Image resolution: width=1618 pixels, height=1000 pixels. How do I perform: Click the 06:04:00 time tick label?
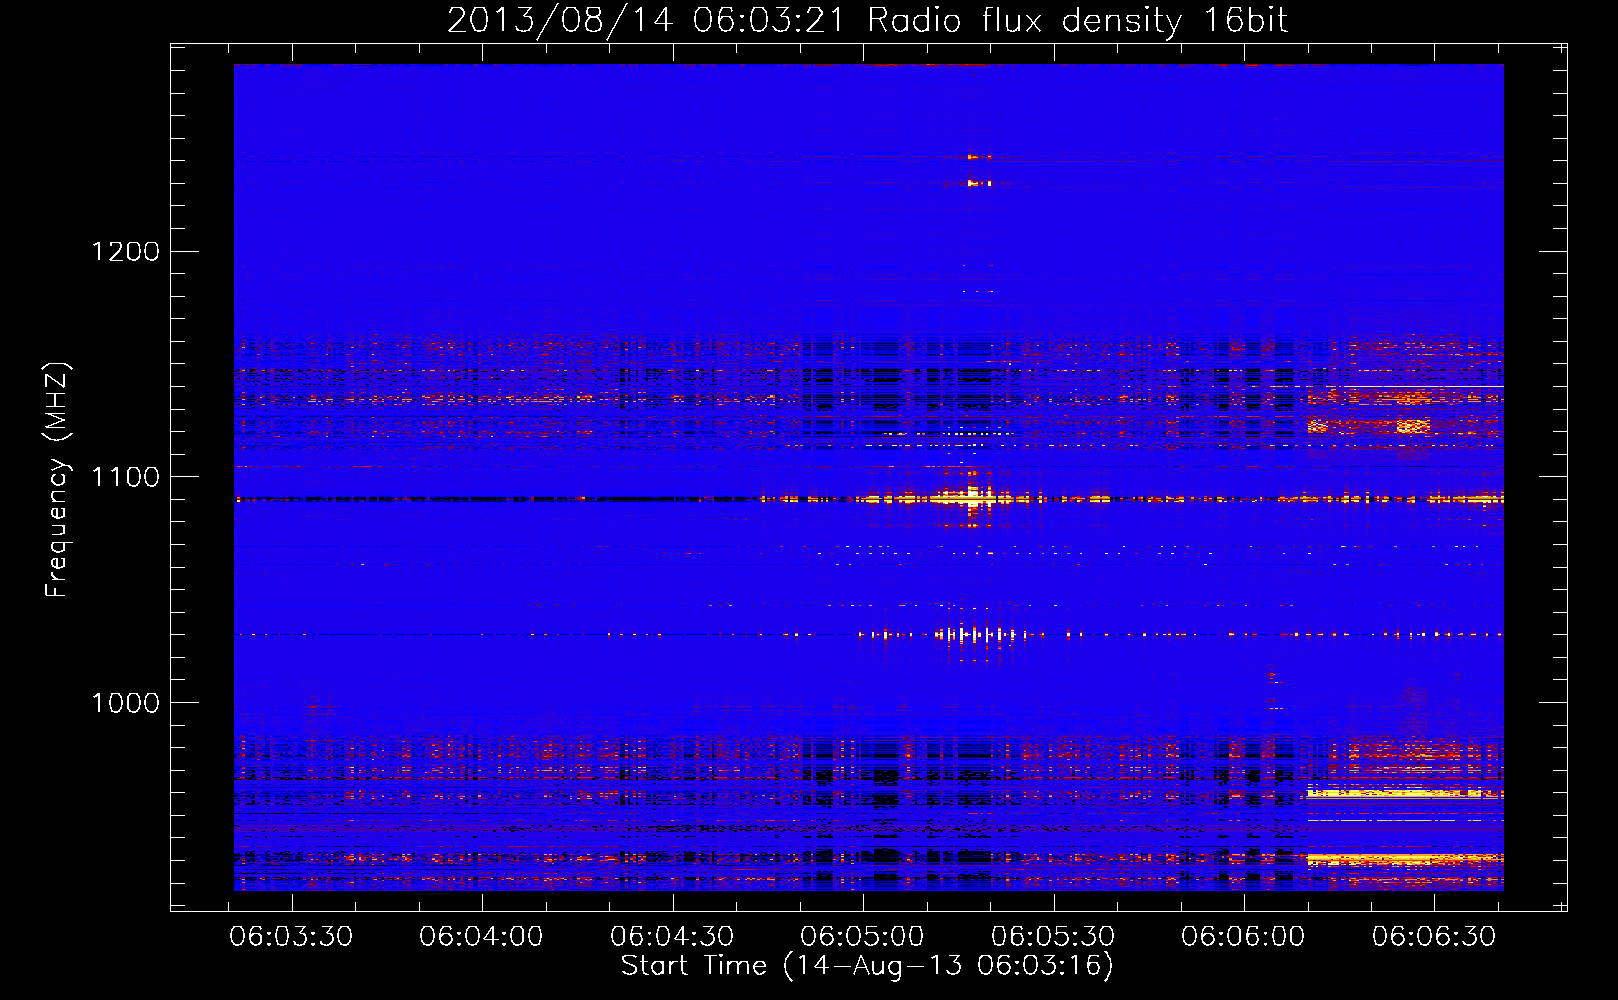tap(481, 937)
